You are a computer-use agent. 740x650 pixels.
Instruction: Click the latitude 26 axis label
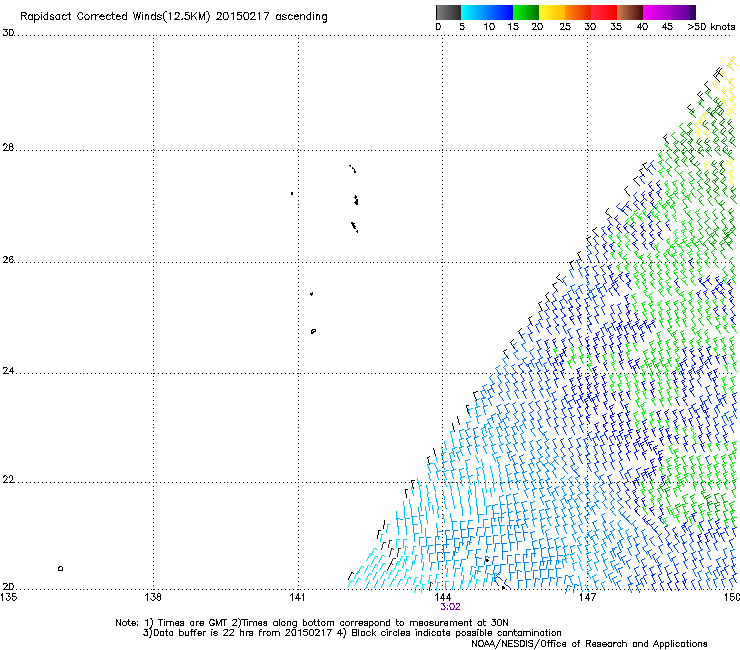(8, 260)
